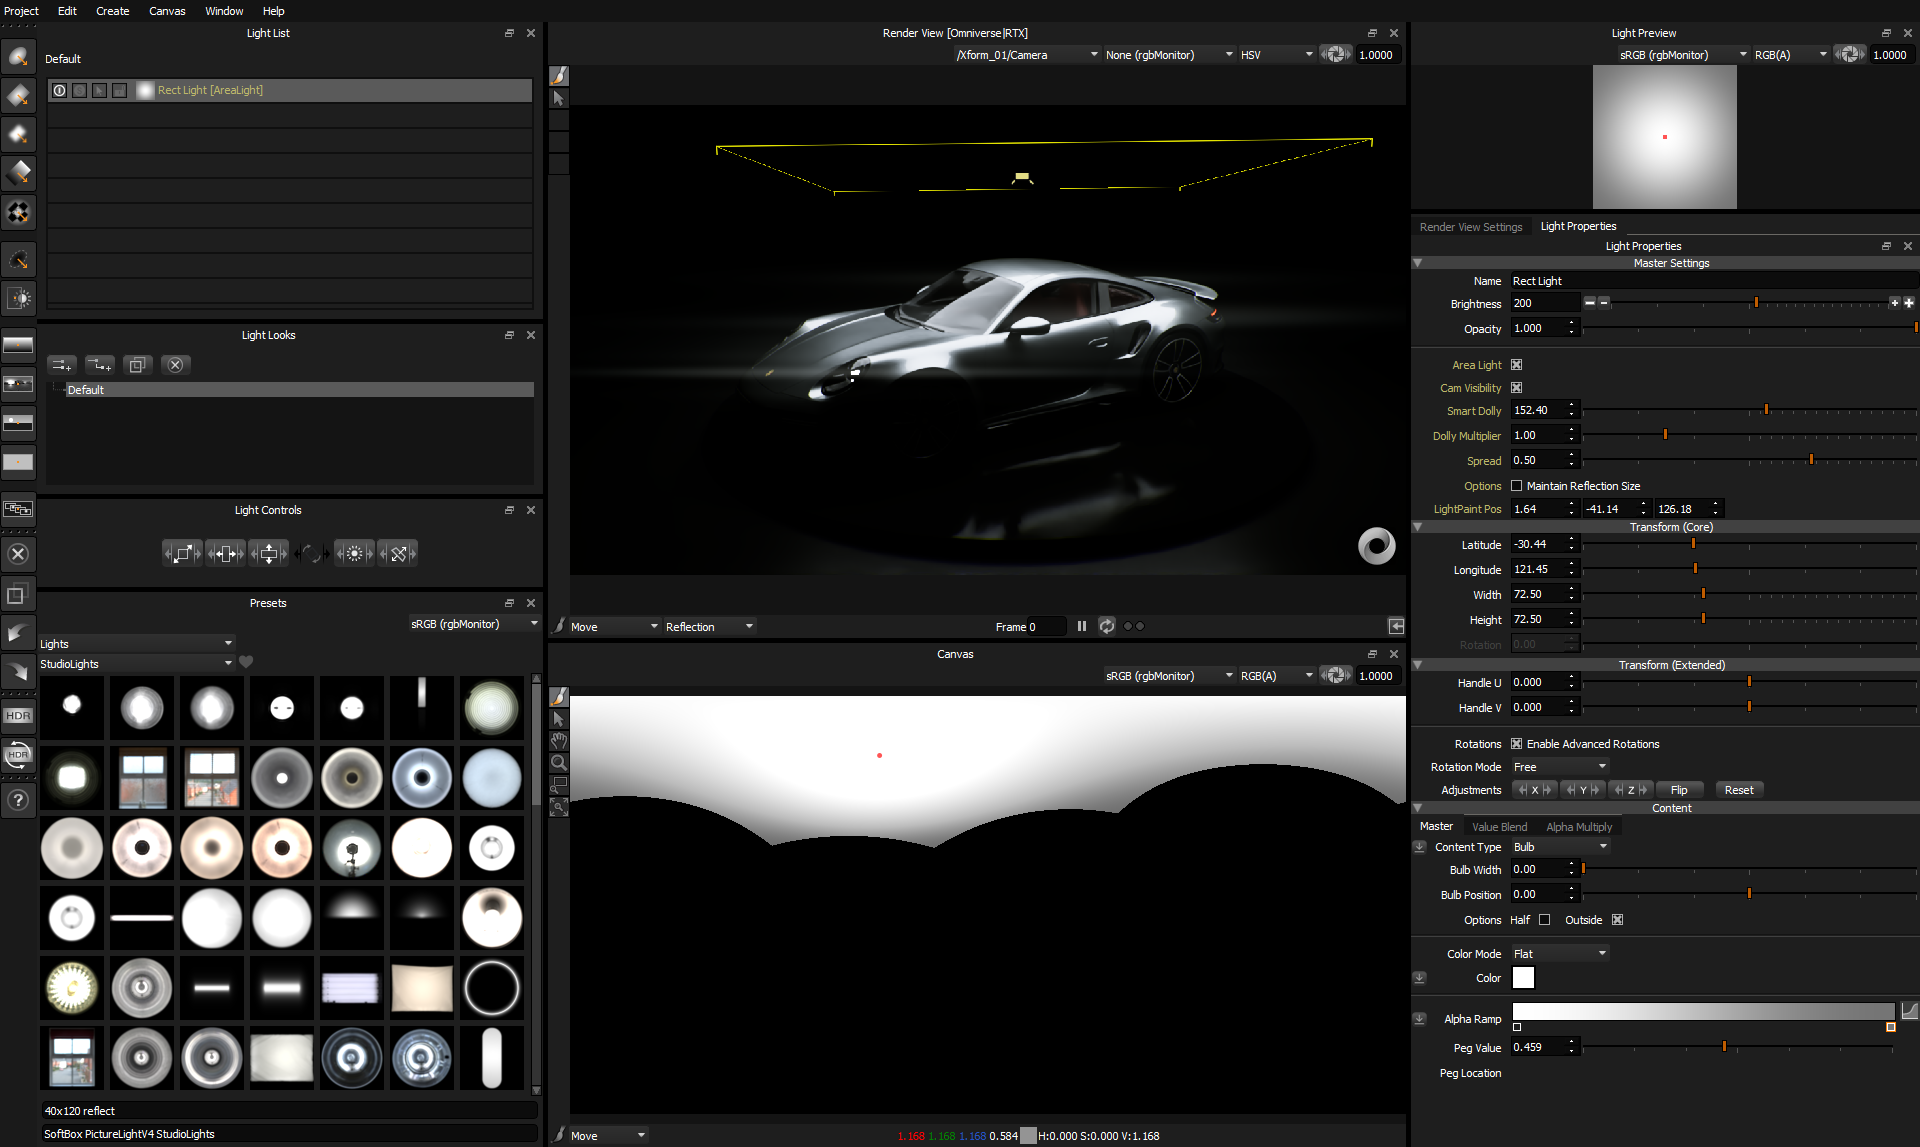Screen dimensions: 1920x1147
Task: Switch to the Value Blend tab
Action: pyautogui.click(x=1499, y=827)
